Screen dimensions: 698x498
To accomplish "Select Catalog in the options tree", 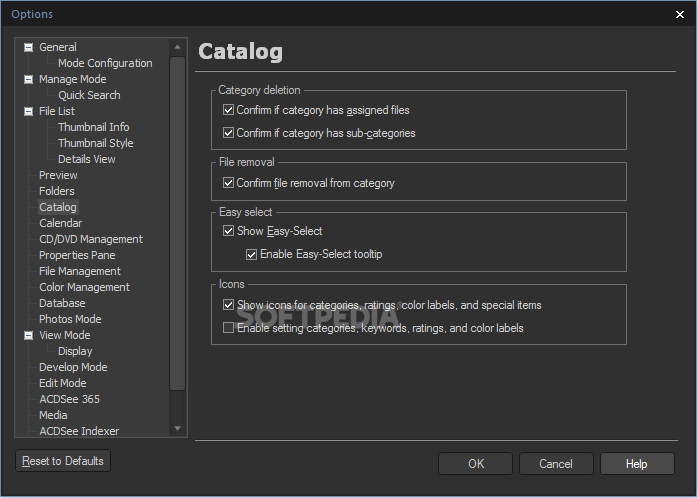I will point(58,207).
